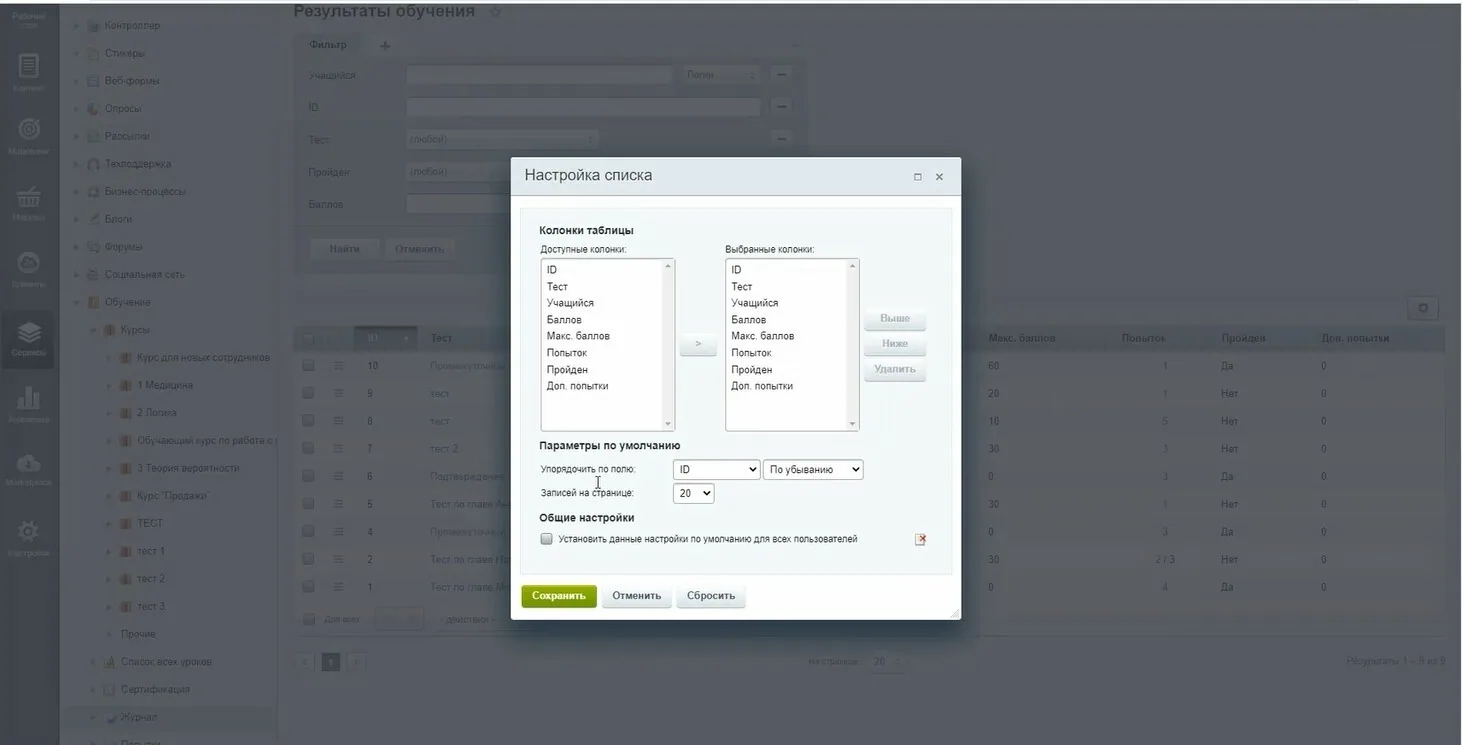Open the Записей на странице 20 dropdown

694,493
